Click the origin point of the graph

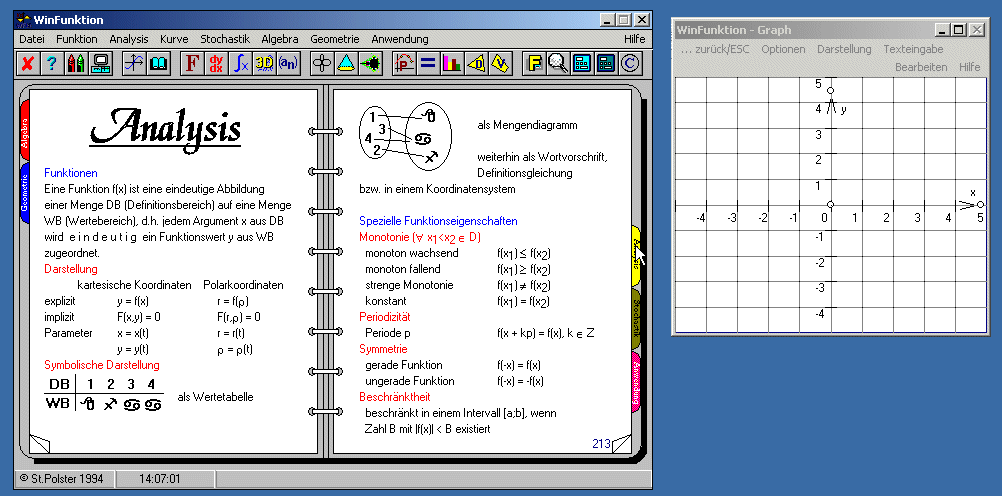click(830, 205)
